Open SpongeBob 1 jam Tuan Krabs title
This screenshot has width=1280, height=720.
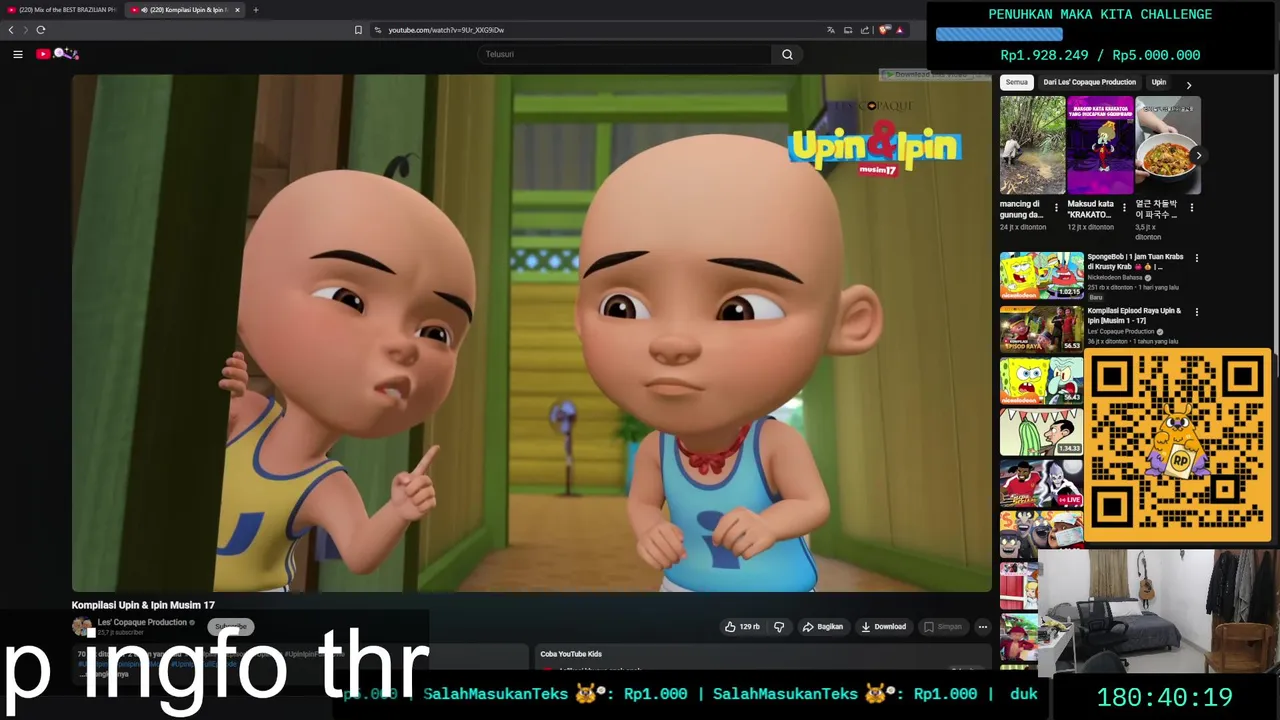1135,262
